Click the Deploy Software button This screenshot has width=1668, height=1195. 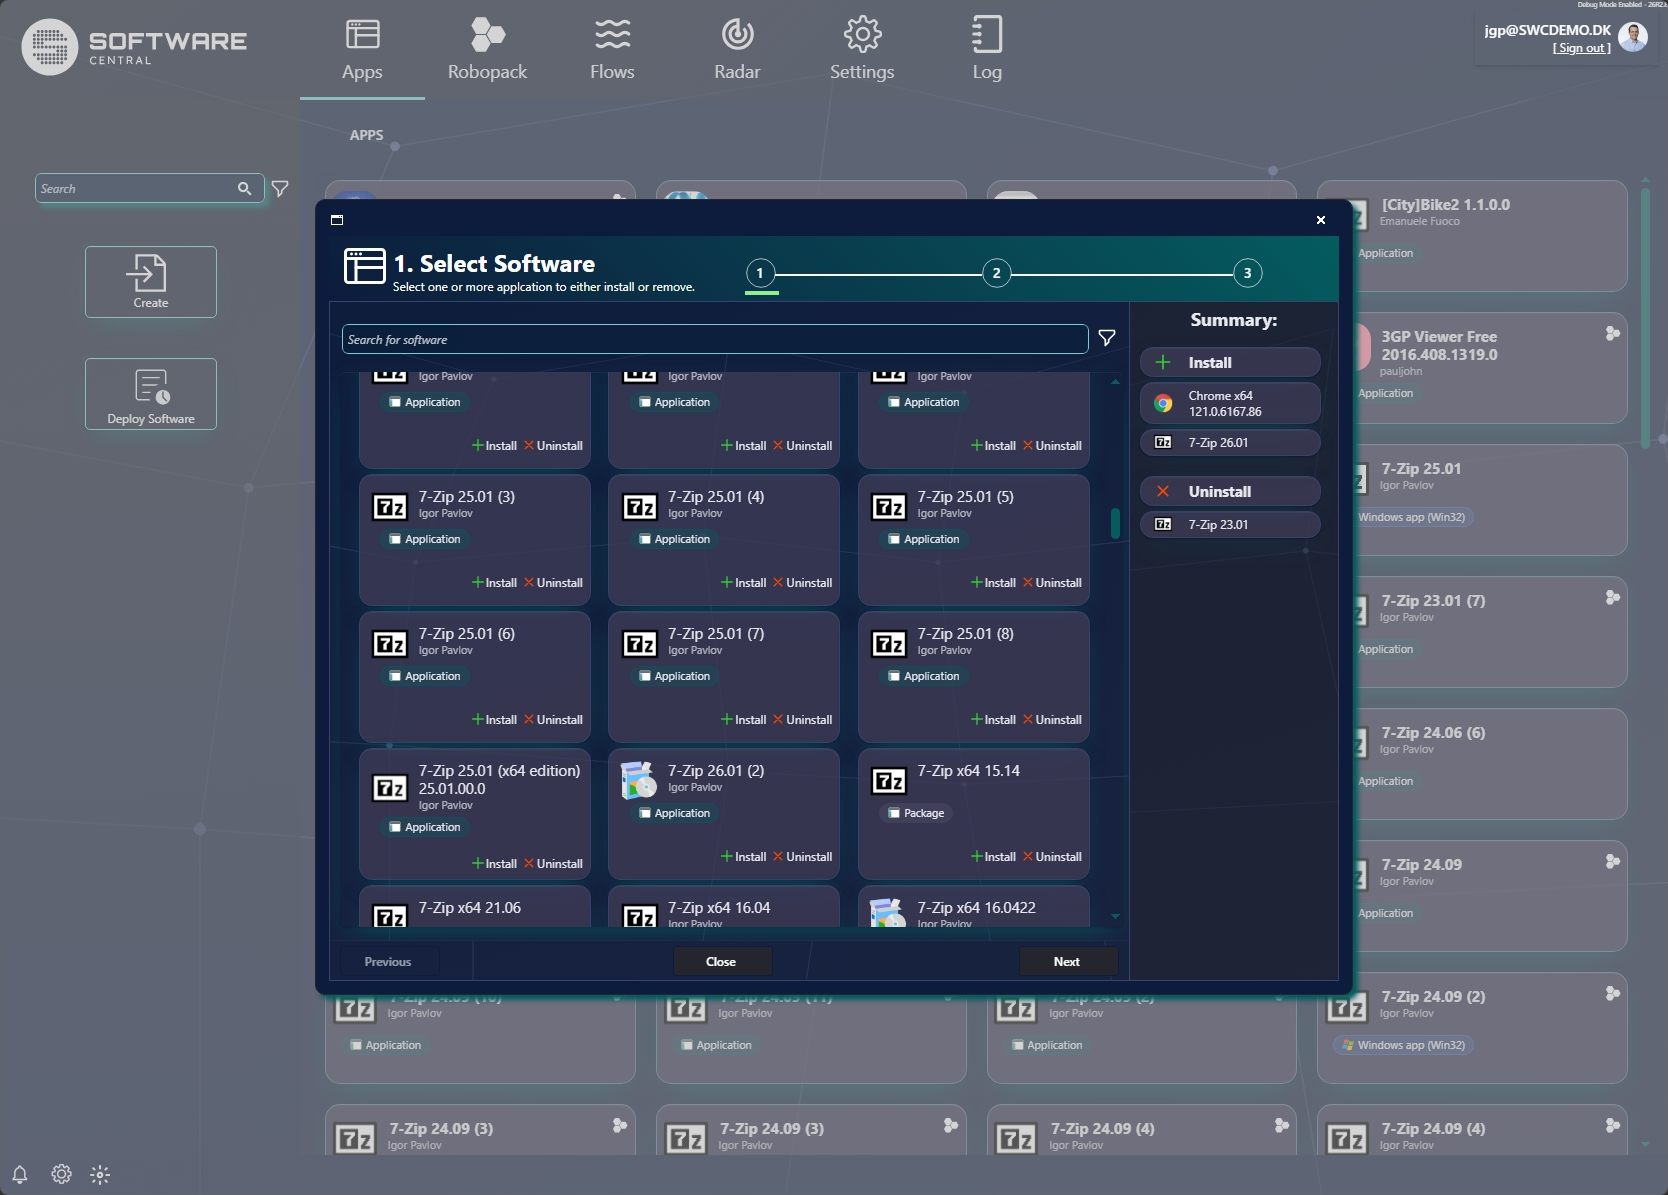tap(151, 394)
